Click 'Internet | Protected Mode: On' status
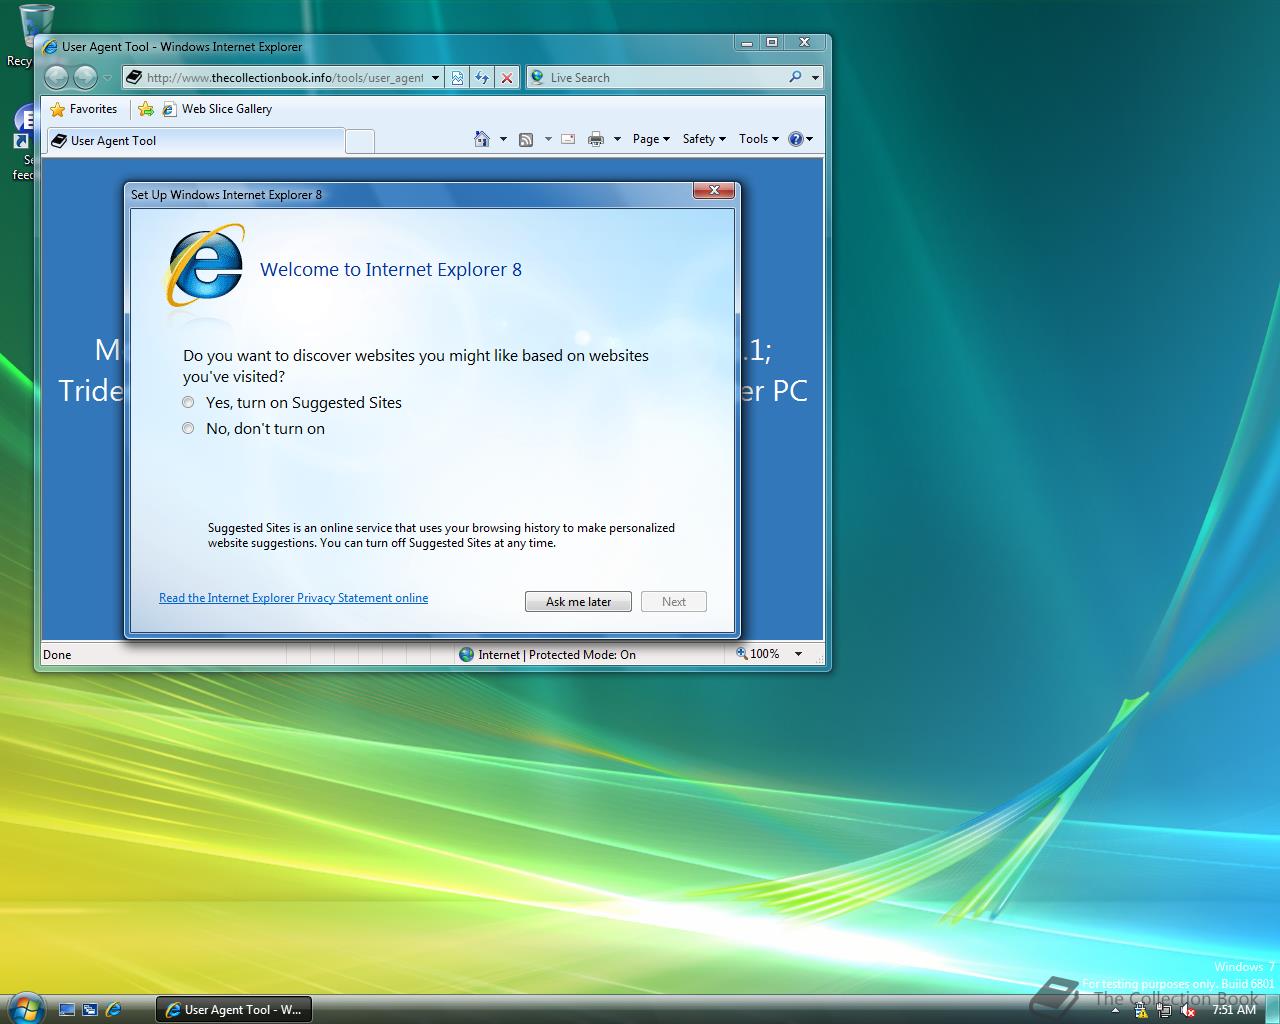1280x1024 pixels. [x=547, y=655]
